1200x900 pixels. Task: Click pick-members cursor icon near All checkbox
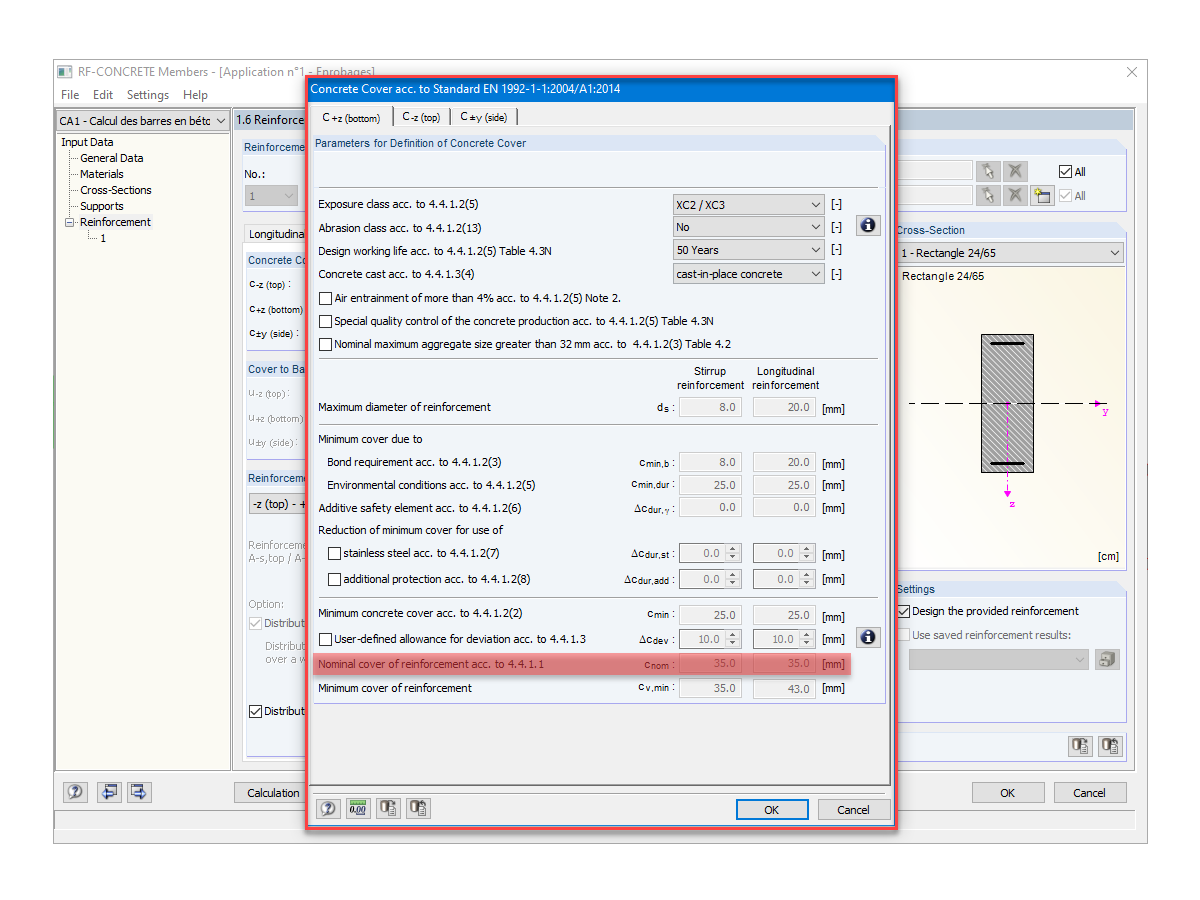click(x=989, y=171)
